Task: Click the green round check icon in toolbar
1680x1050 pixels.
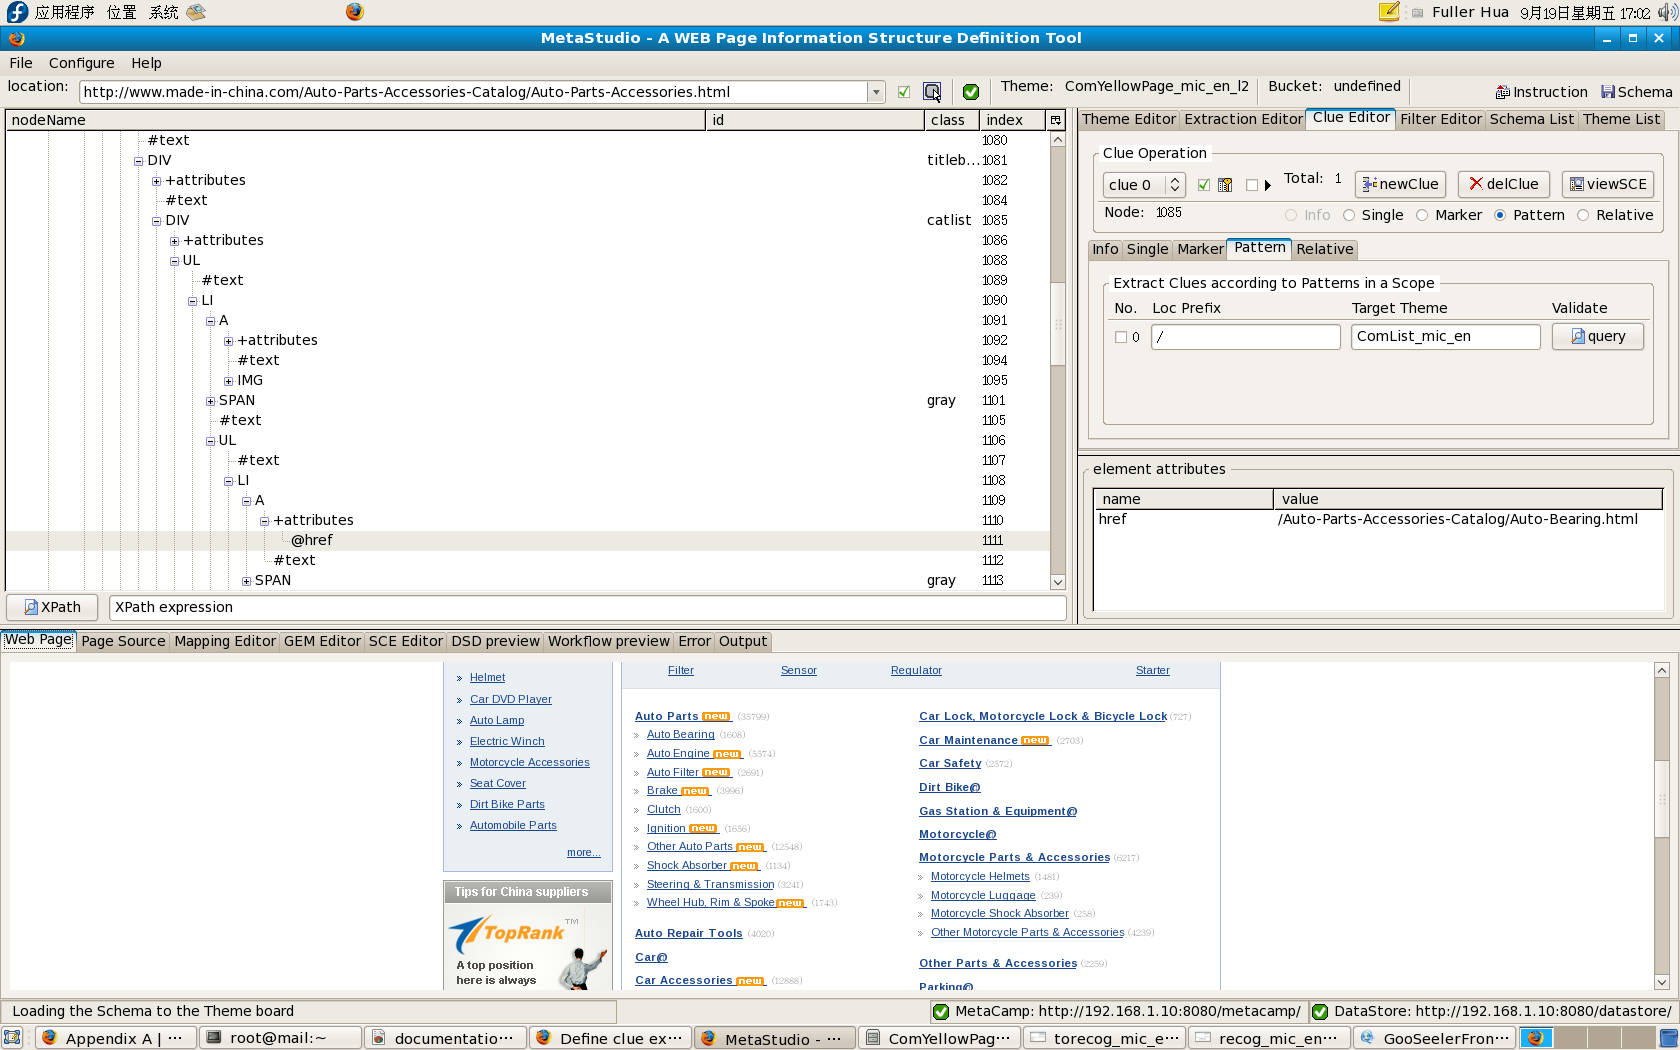Action: tap(970, 92)
